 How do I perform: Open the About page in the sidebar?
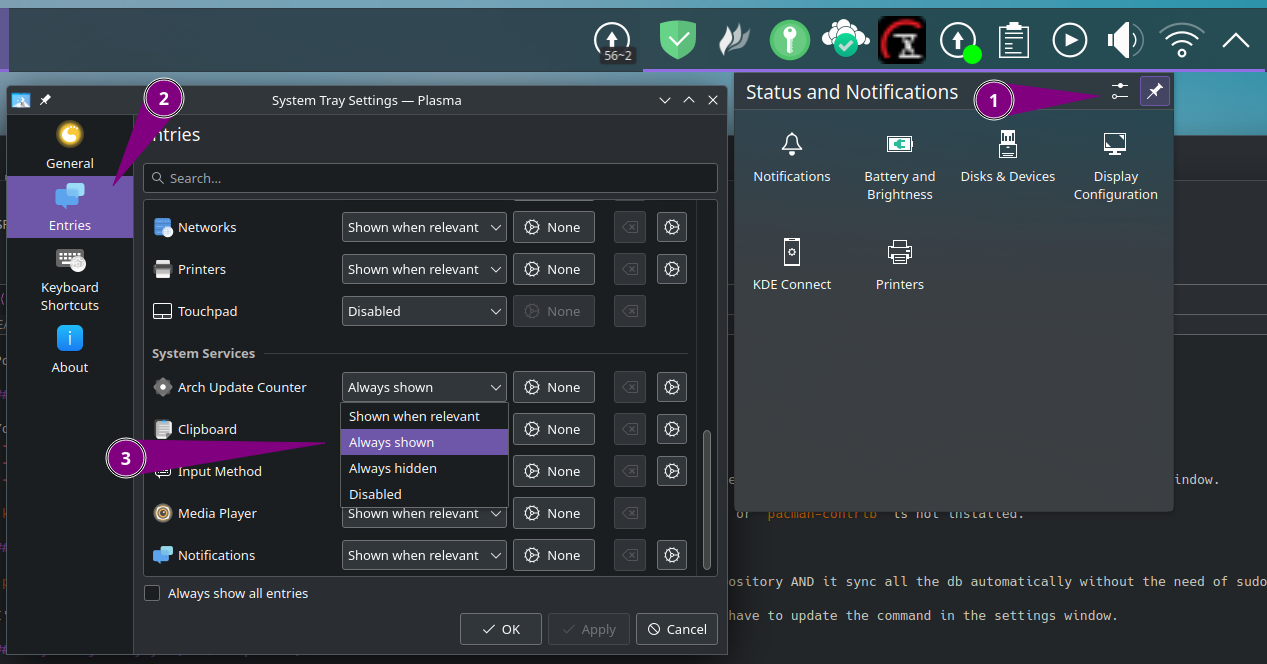point(70,349)
